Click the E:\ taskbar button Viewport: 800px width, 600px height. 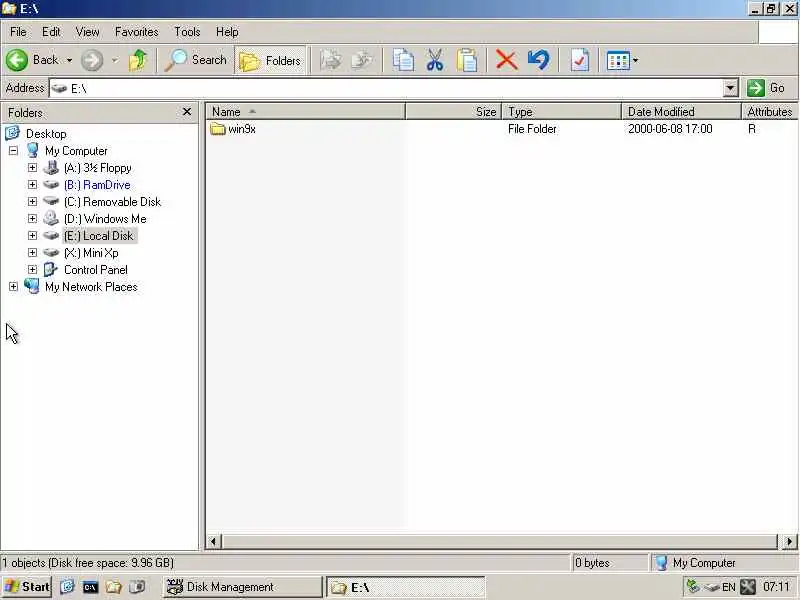[x=406, y=587]
